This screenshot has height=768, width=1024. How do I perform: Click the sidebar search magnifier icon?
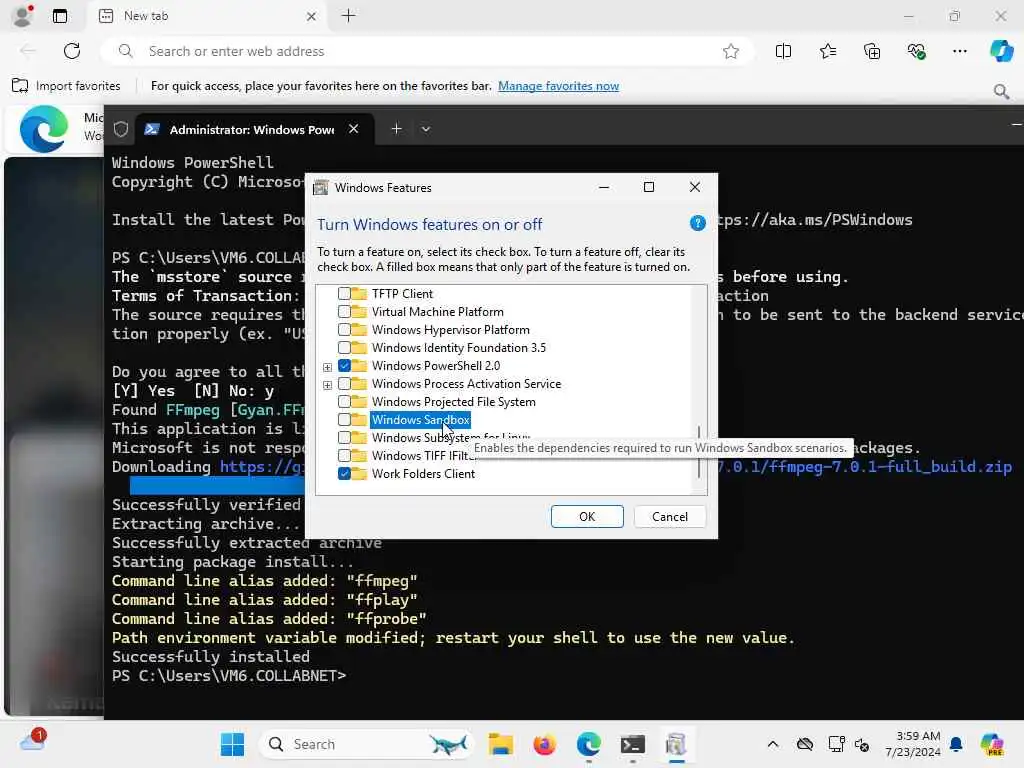pyautogui.click(x=1001, y=91)
